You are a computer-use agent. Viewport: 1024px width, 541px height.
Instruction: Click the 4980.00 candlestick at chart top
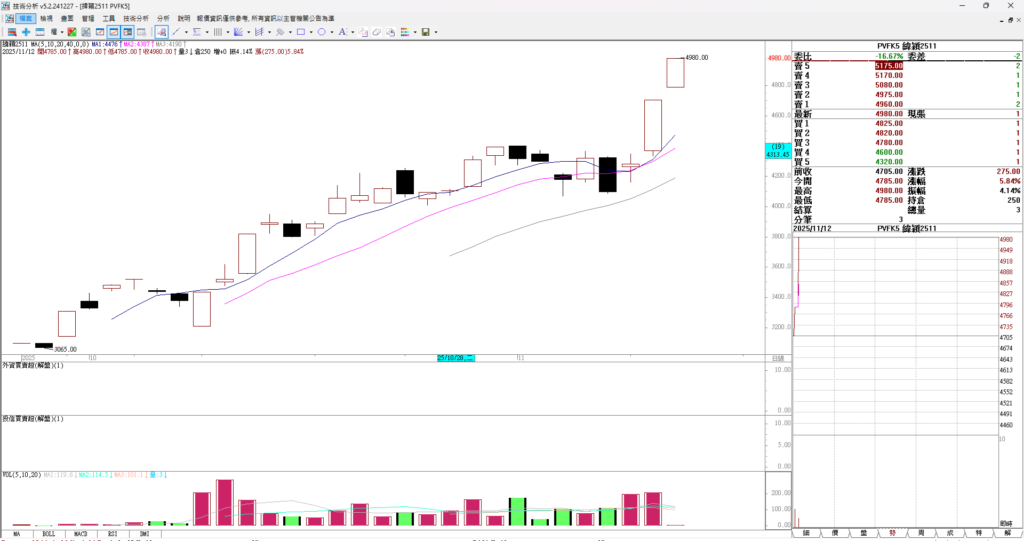pyautogui.click(x=675, y=72)
